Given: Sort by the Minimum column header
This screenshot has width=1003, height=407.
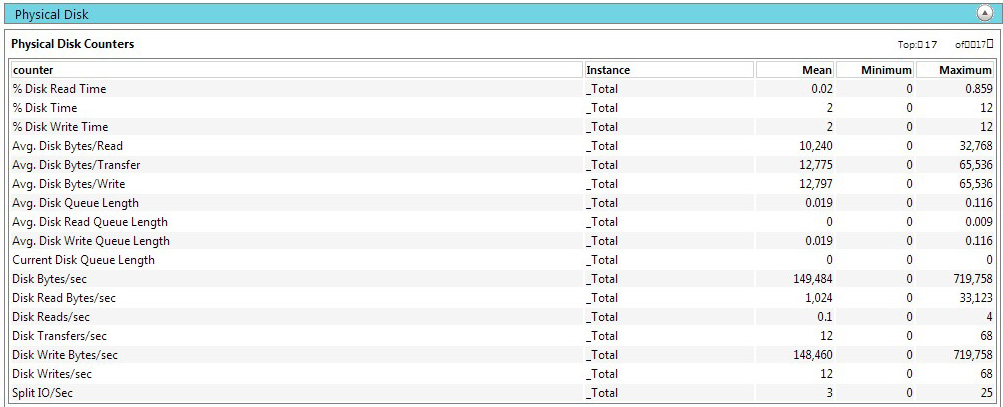Looking at the screenshot, I should click(875, 70).
